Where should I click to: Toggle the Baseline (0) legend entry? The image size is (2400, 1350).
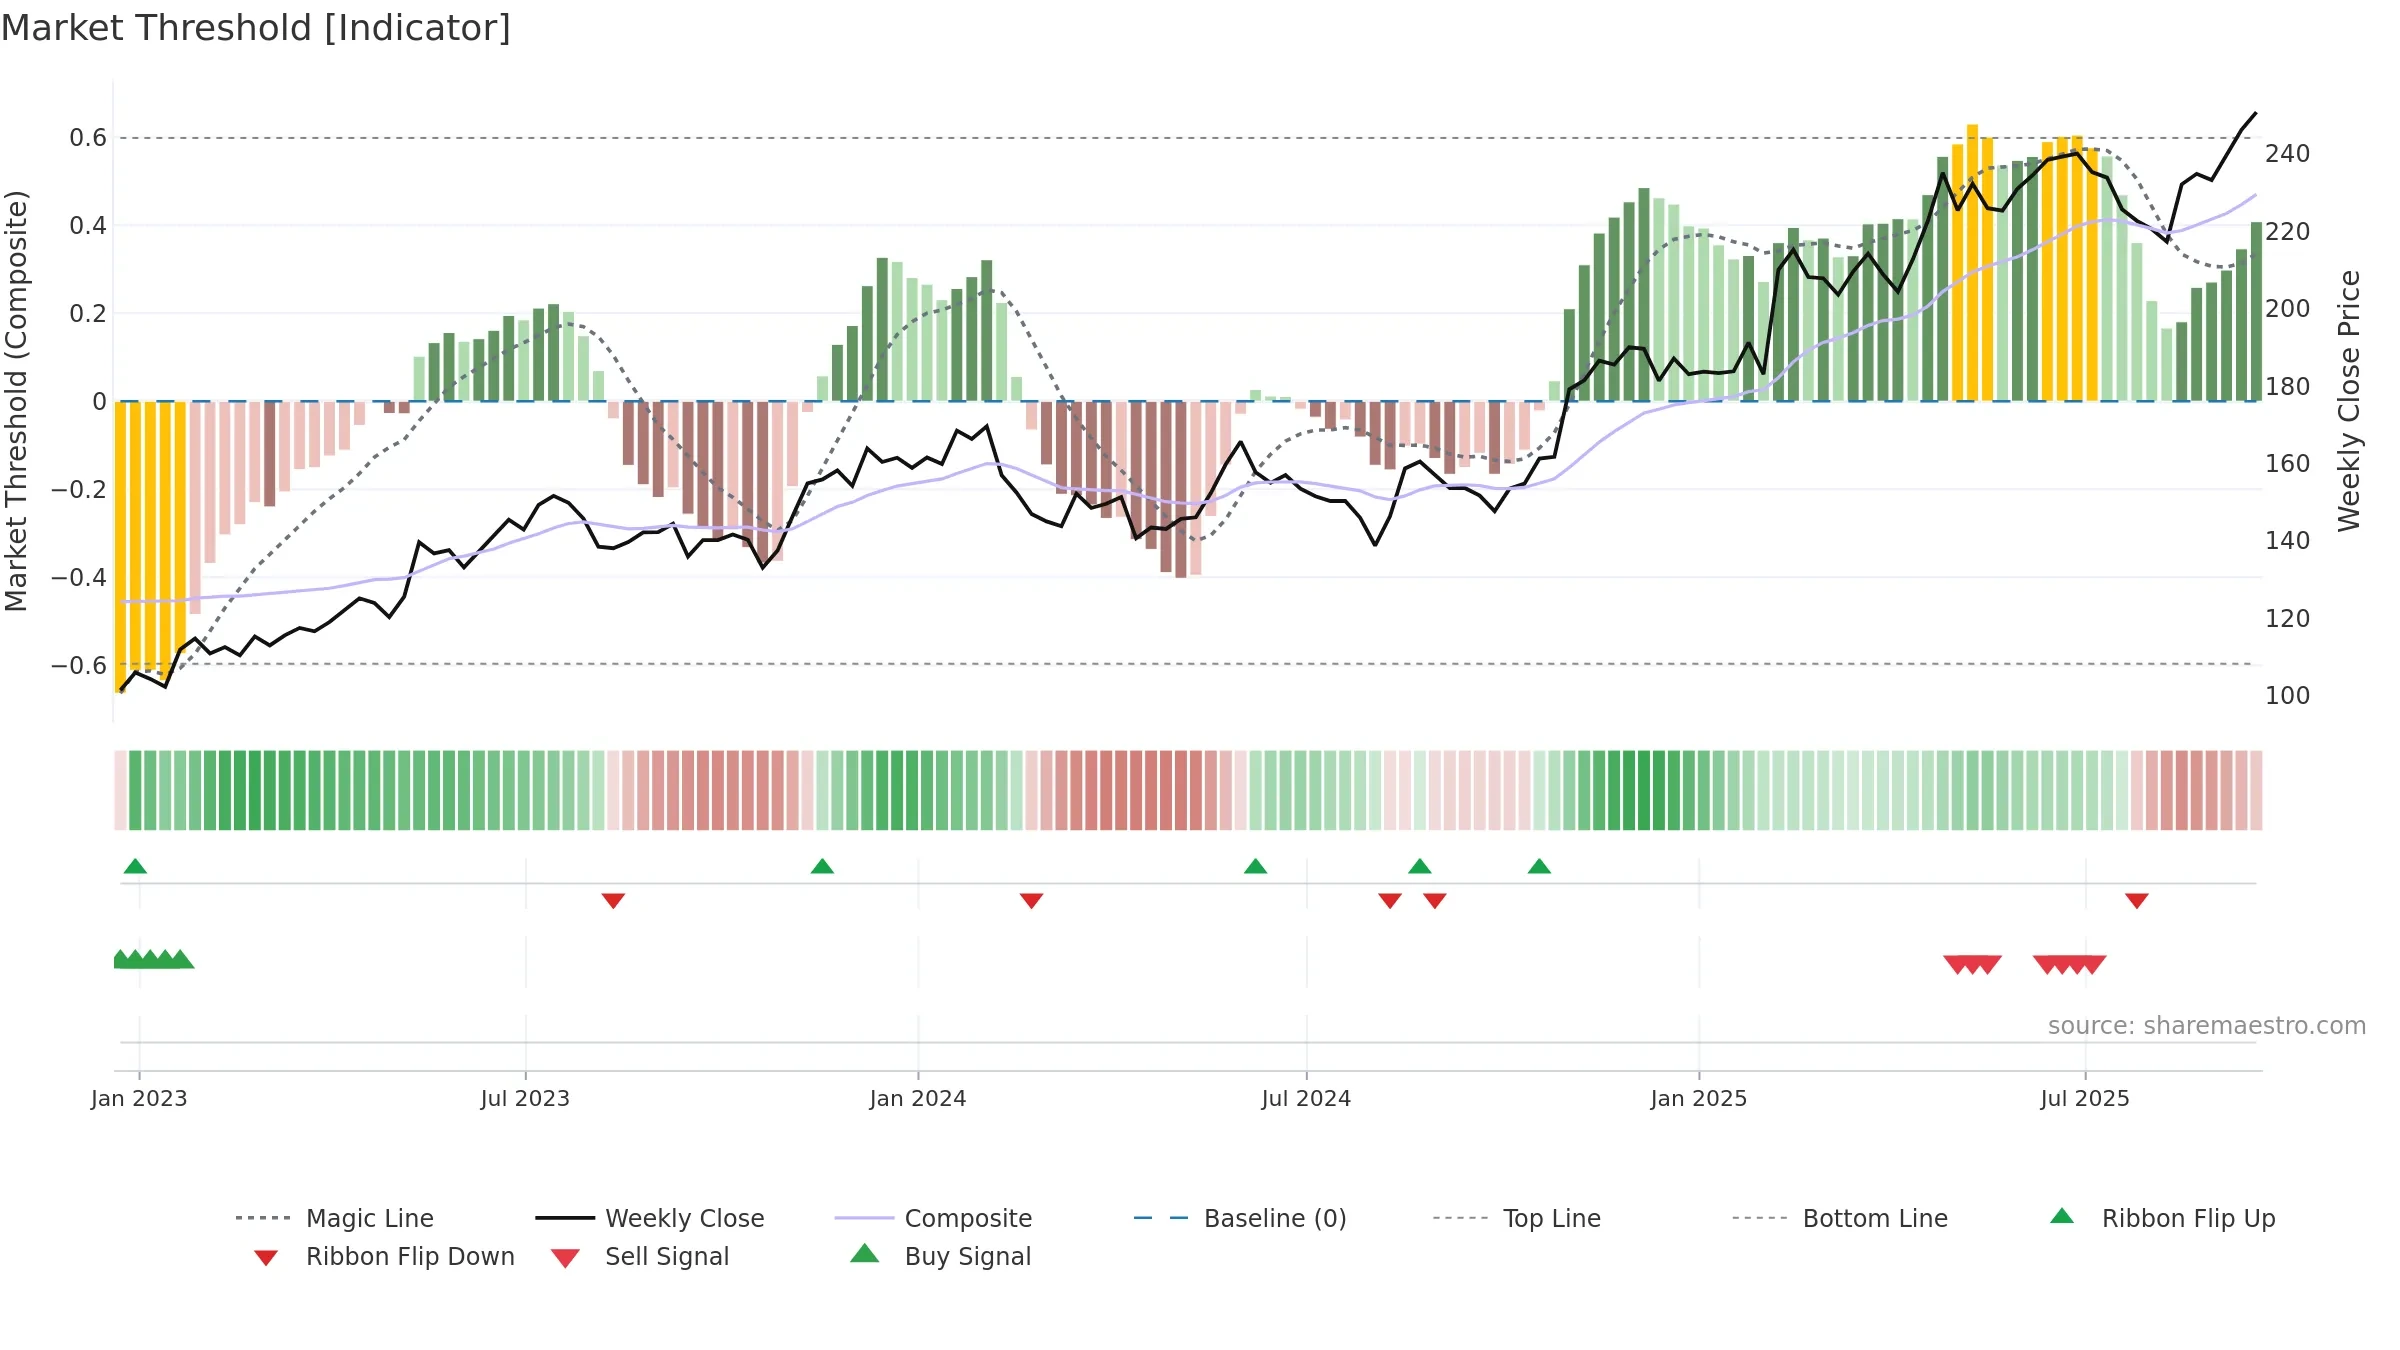[1240, 1218]
